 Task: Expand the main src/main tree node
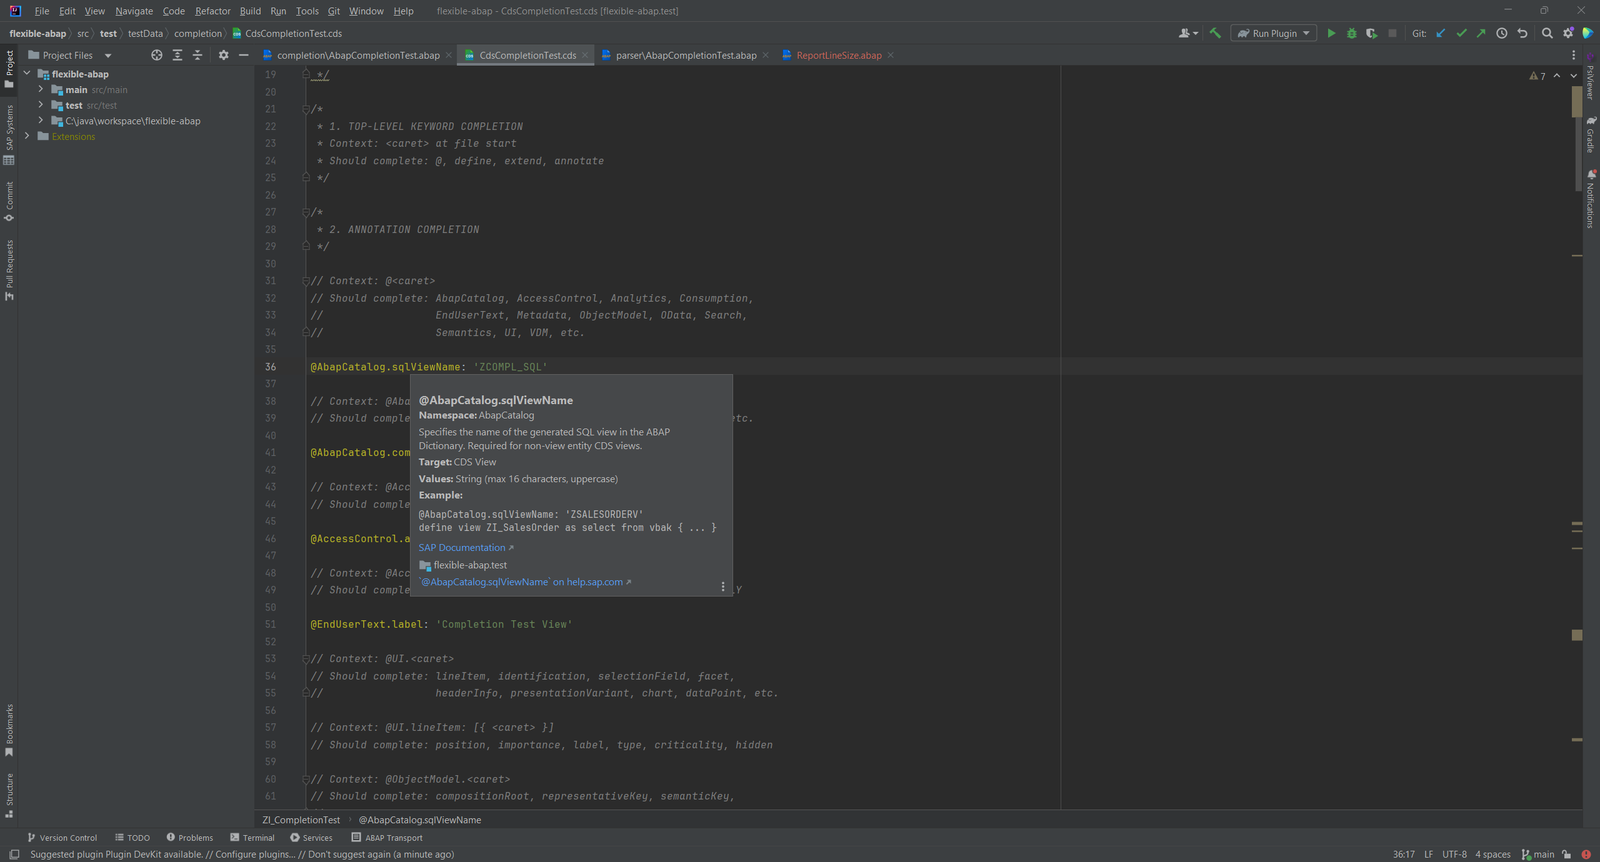tap(41, 89)
